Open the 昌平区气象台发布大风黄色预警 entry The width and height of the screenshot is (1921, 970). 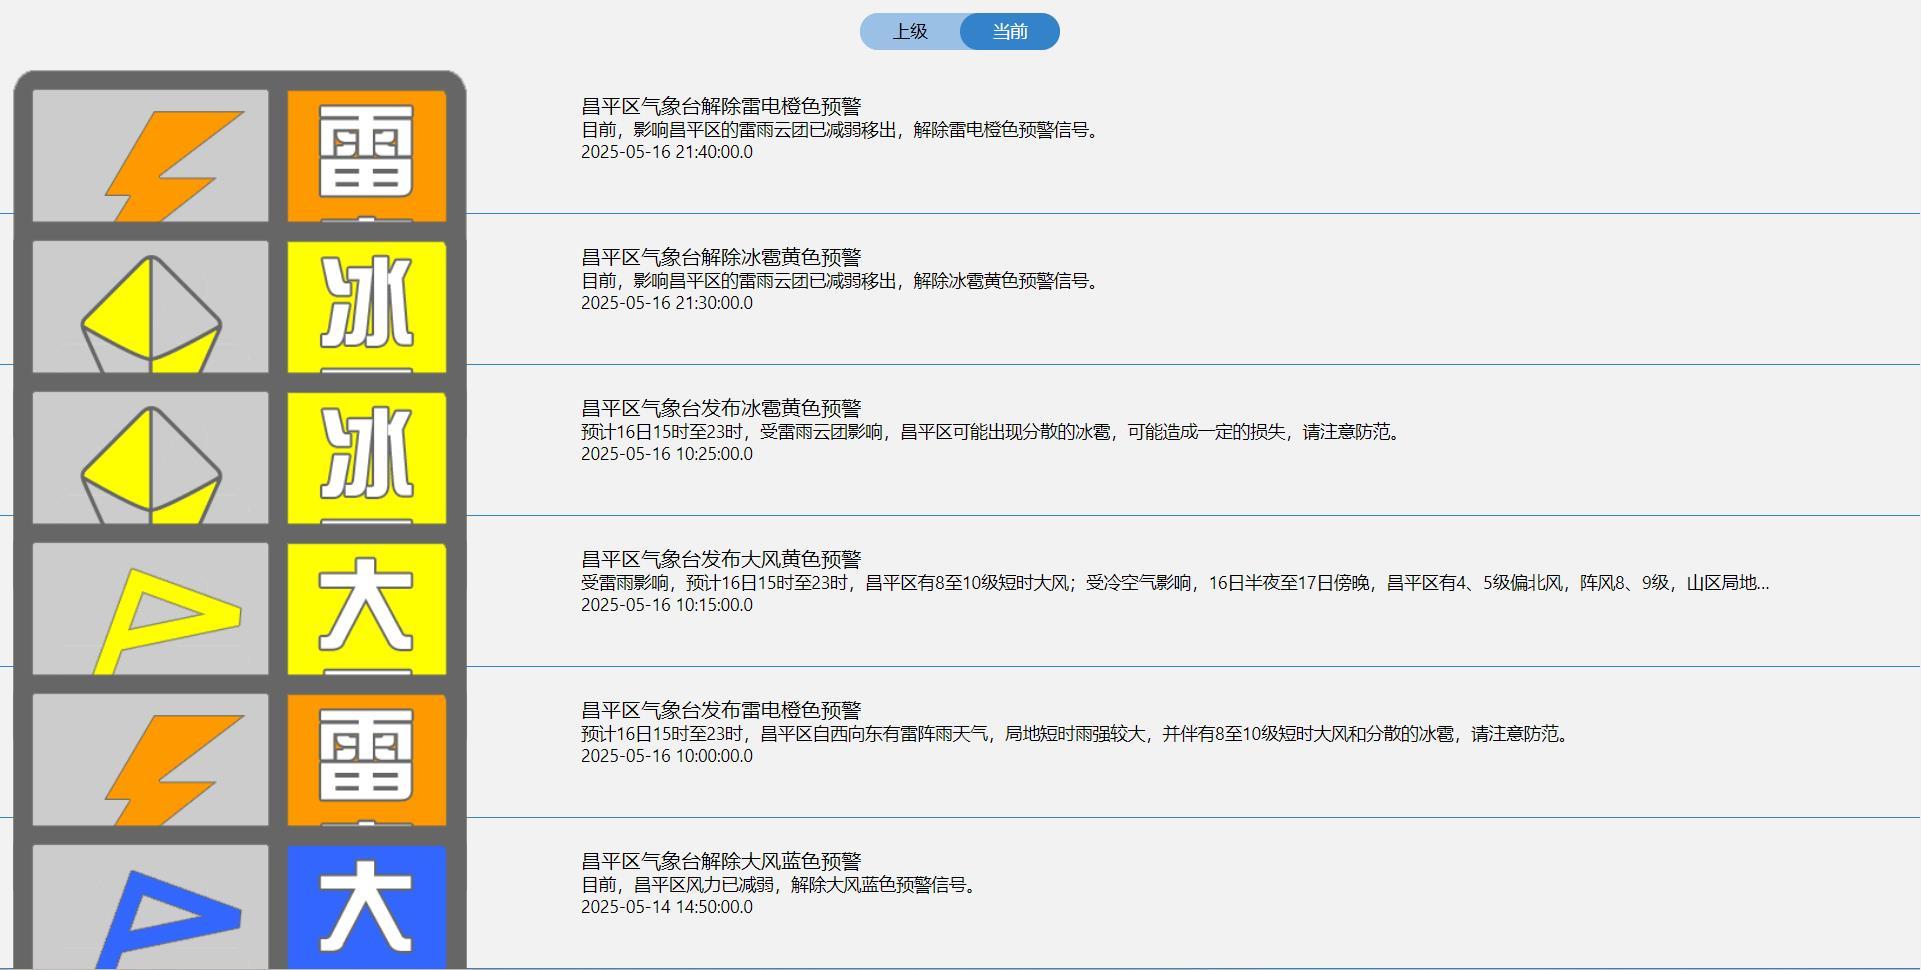724,558
